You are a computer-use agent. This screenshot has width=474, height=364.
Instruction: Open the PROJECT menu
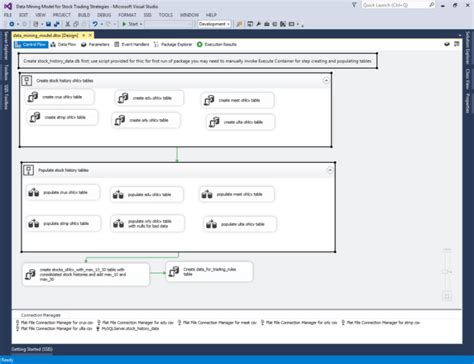tap(62, 15)
